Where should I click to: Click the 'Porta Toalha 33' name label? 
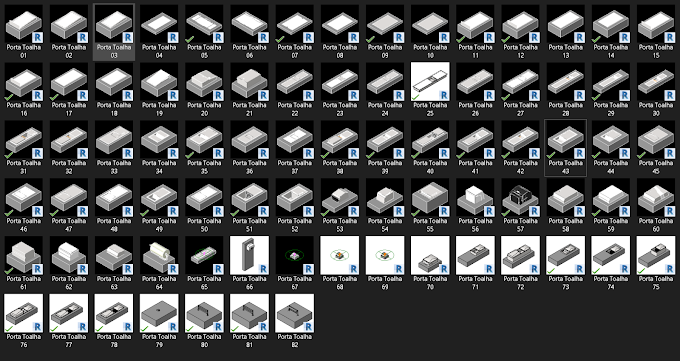click(114, 167)
